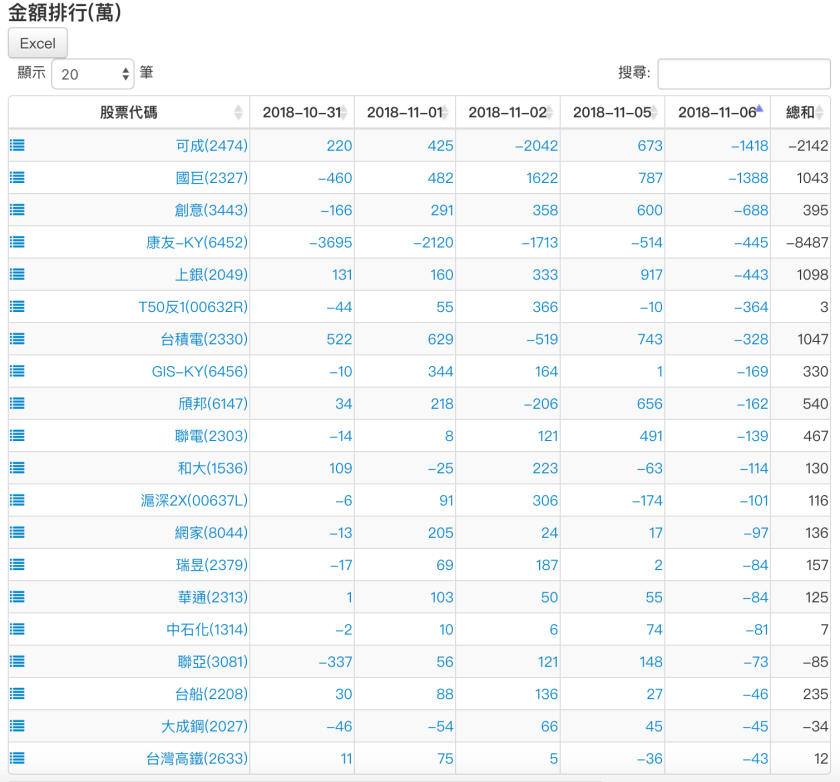Click the detail icon beside 台船(2208)
The height and width of the screenshot is (782, 840).
click(17, 694)
